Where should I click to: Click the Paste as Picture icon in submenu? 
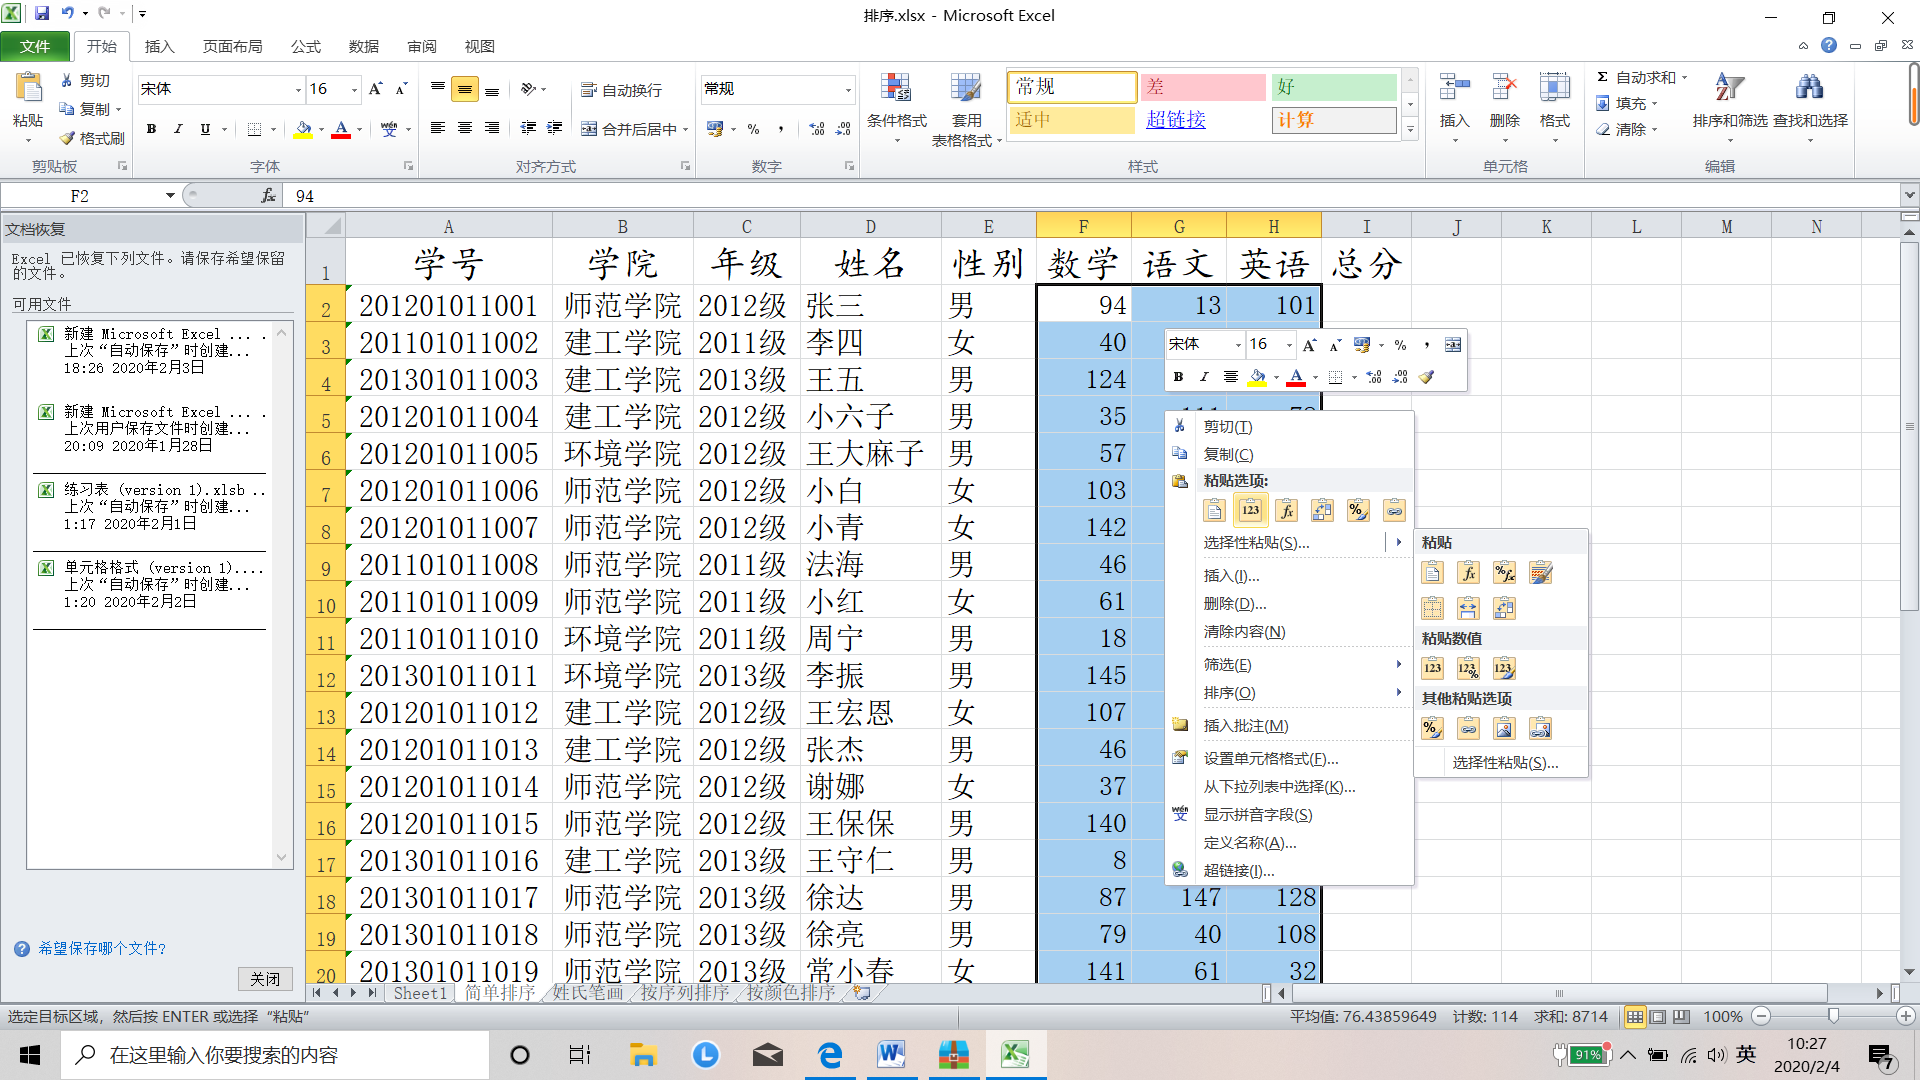(1504, 729)
